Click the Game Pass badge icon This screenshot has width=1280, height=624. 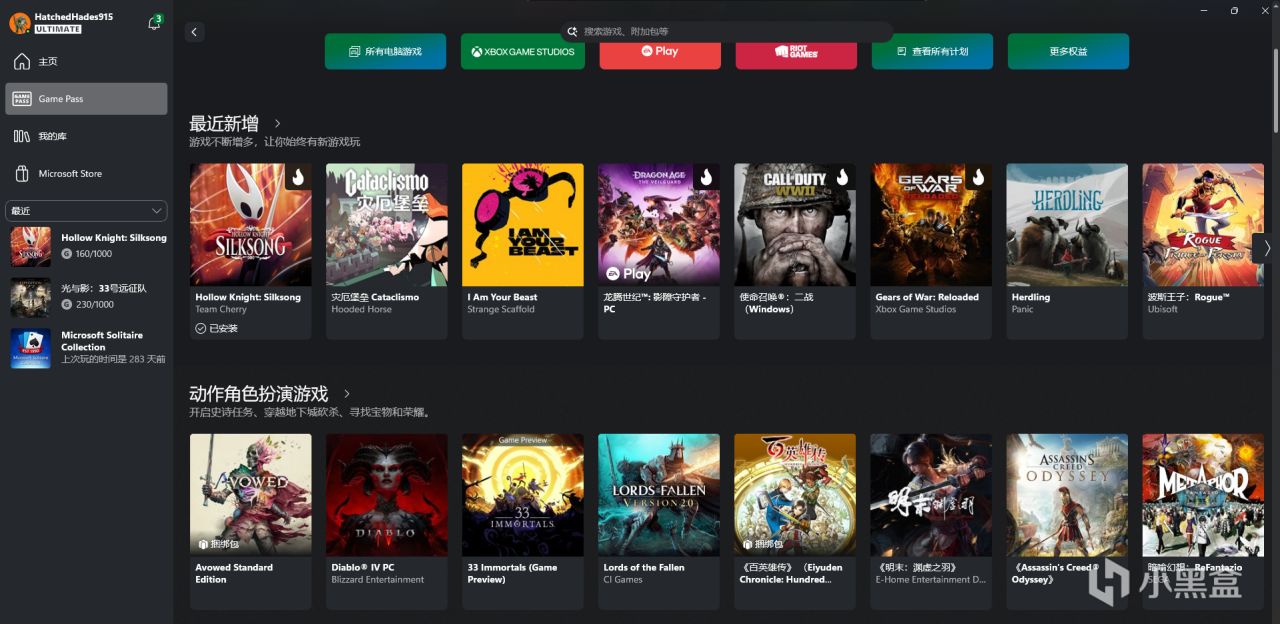[x=22, y=99]
